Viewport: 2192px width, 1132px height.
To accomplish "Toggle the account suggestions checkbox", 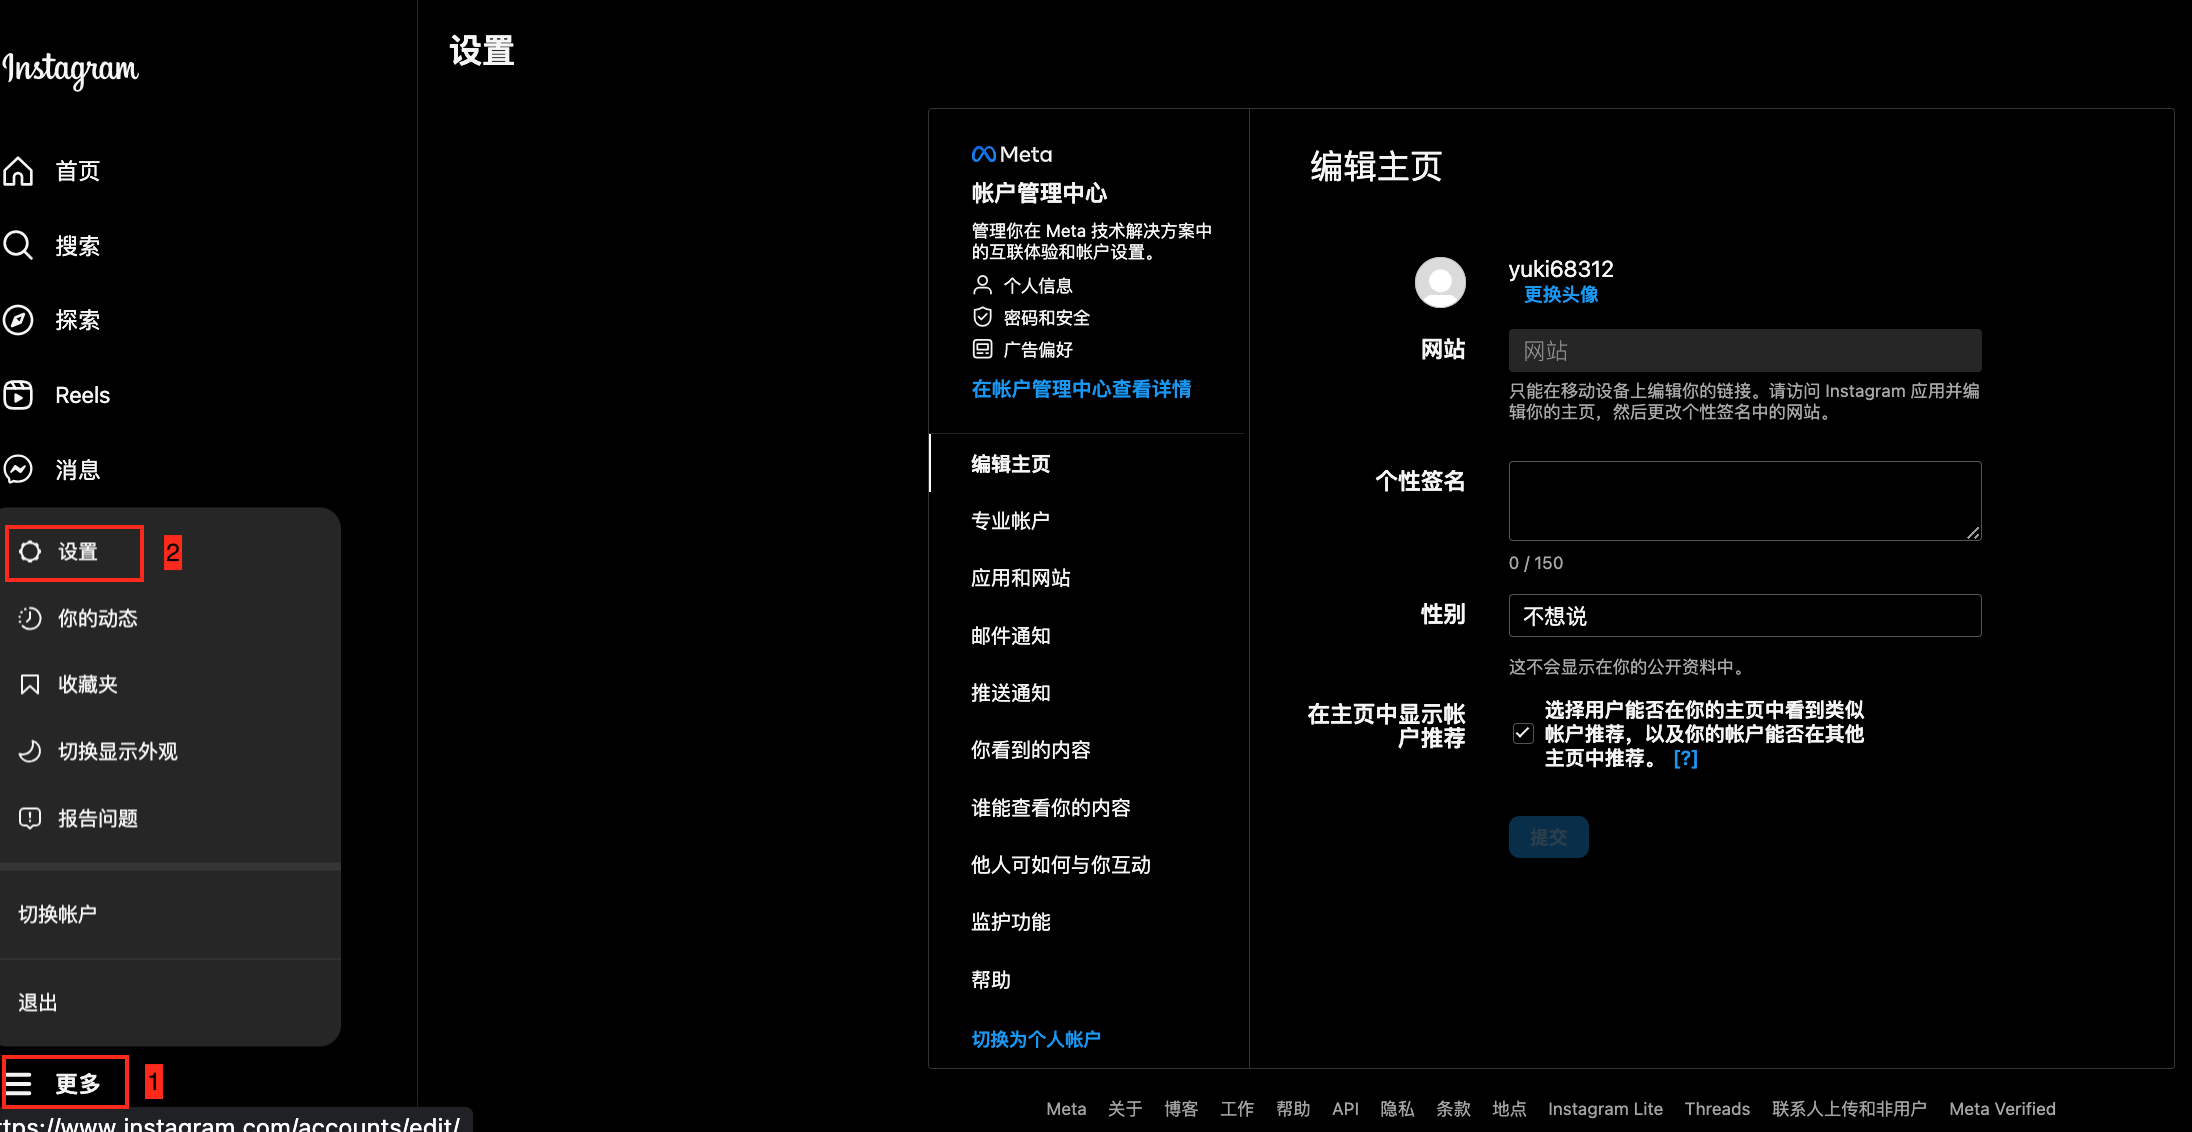I will click(1523, 733).
